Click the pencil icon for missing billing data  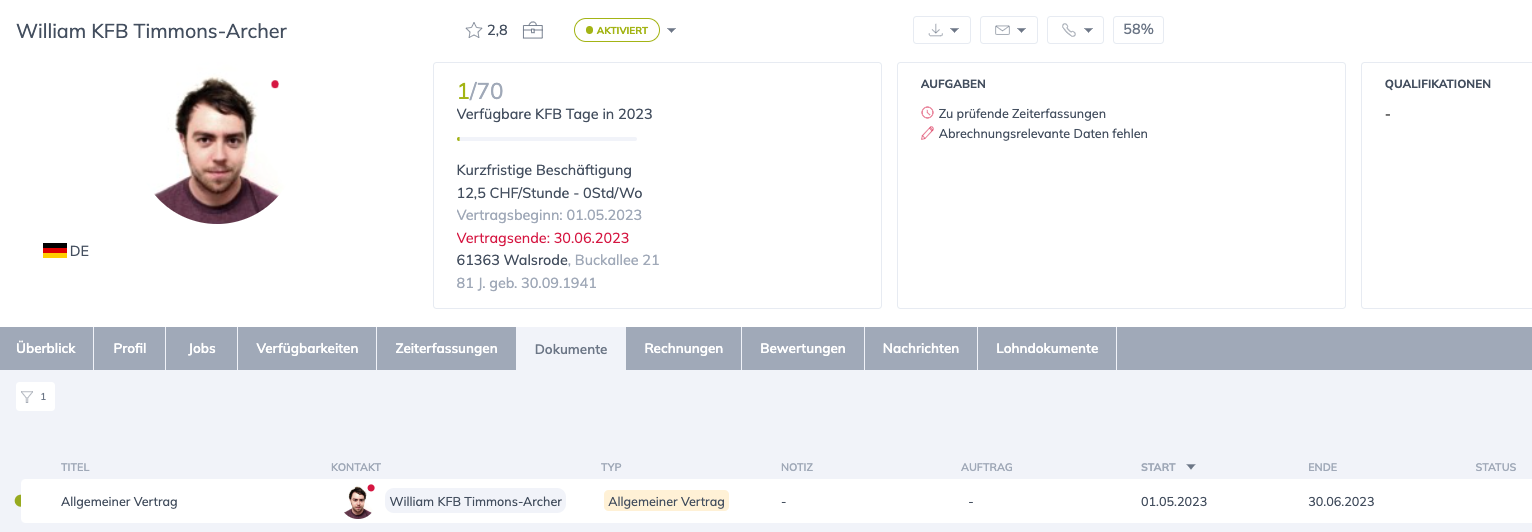tap(927, 133)
